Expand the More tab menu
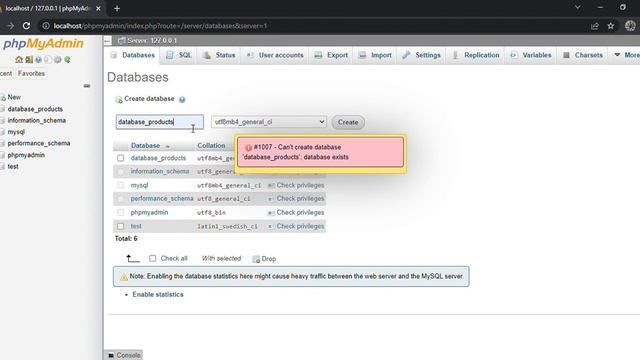Viewport: 640px width, 360px height. click(627, 55)
